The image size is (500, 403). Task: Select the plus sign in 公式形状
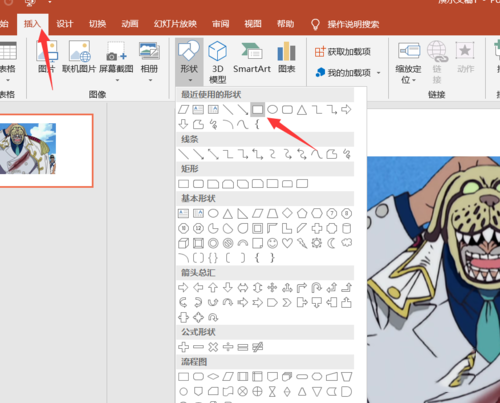(183, 347)
